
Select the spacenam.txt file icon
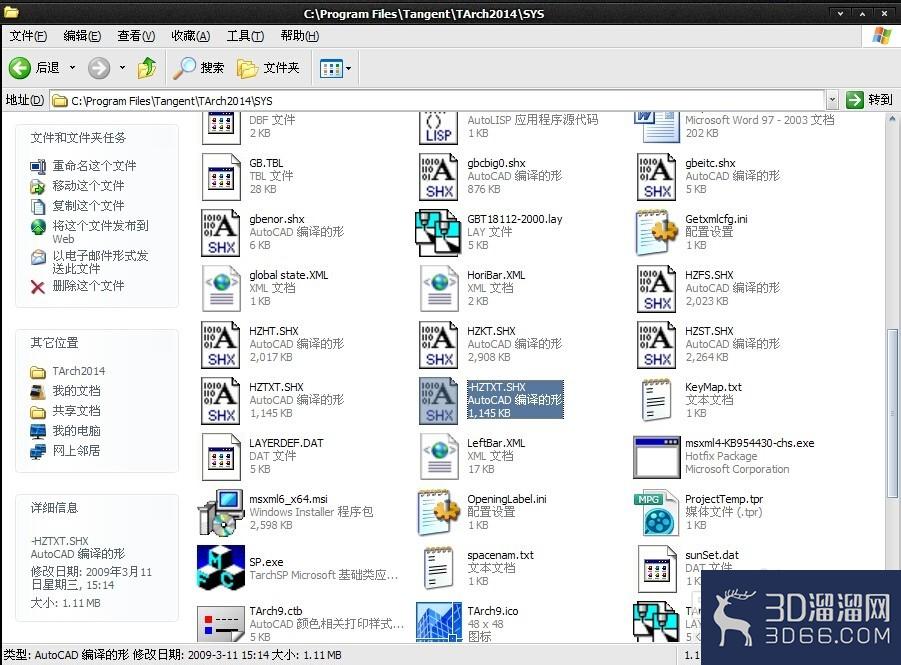pos(439,568)
